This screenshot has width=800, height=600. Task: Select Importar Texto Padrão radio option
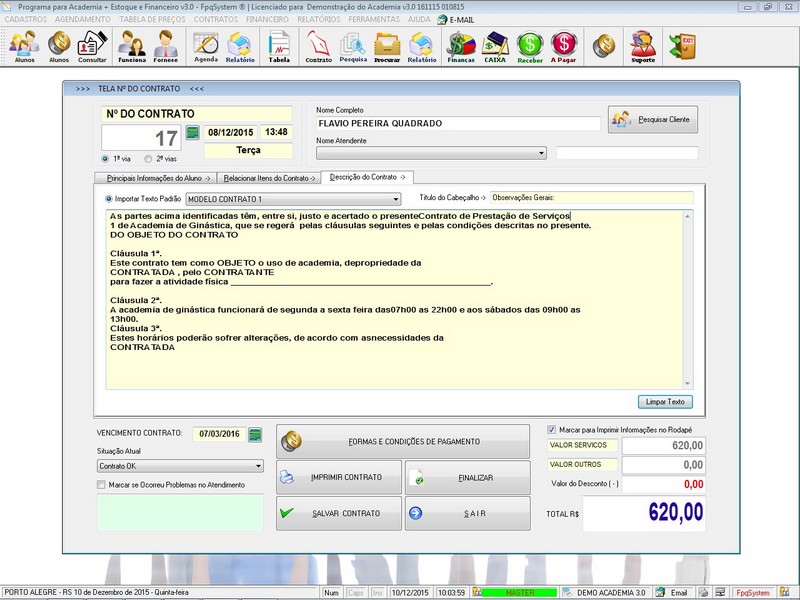pyautogui.click(x=109, y=199)
